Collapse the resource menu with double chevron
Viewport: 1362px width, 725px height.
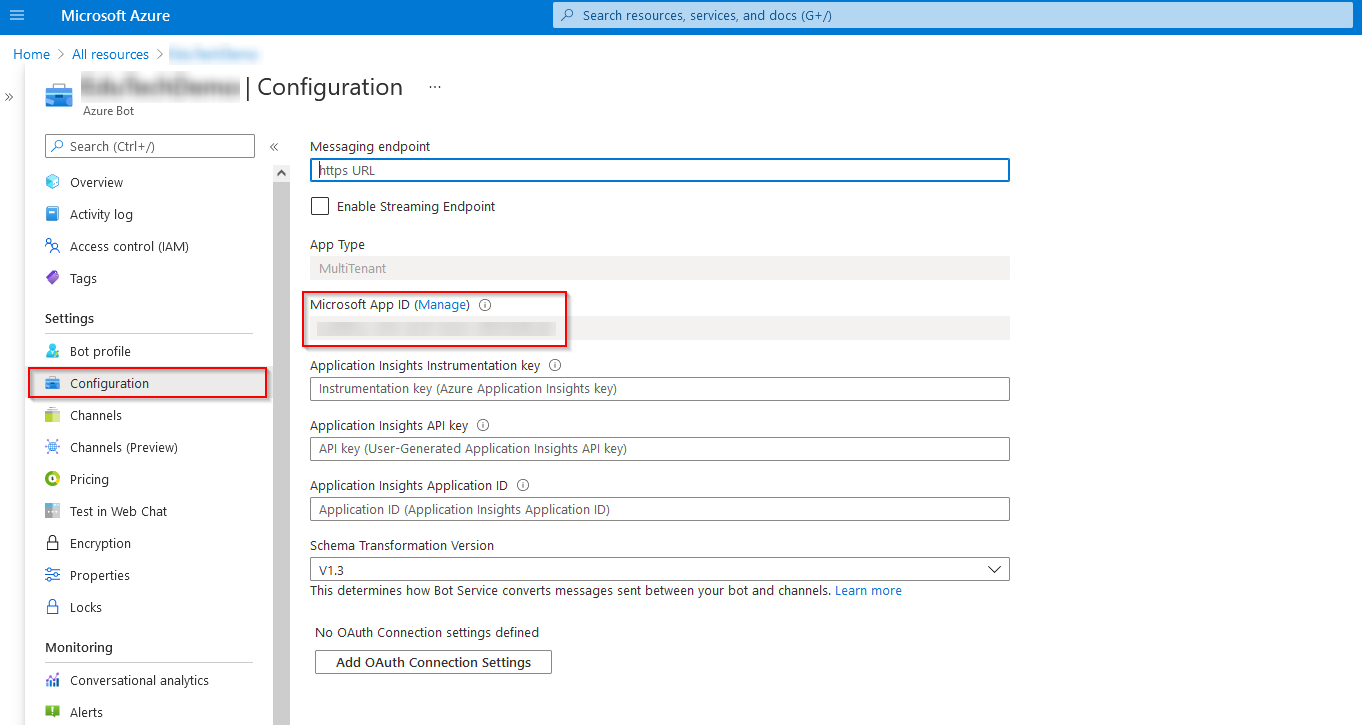click(274, 147)
